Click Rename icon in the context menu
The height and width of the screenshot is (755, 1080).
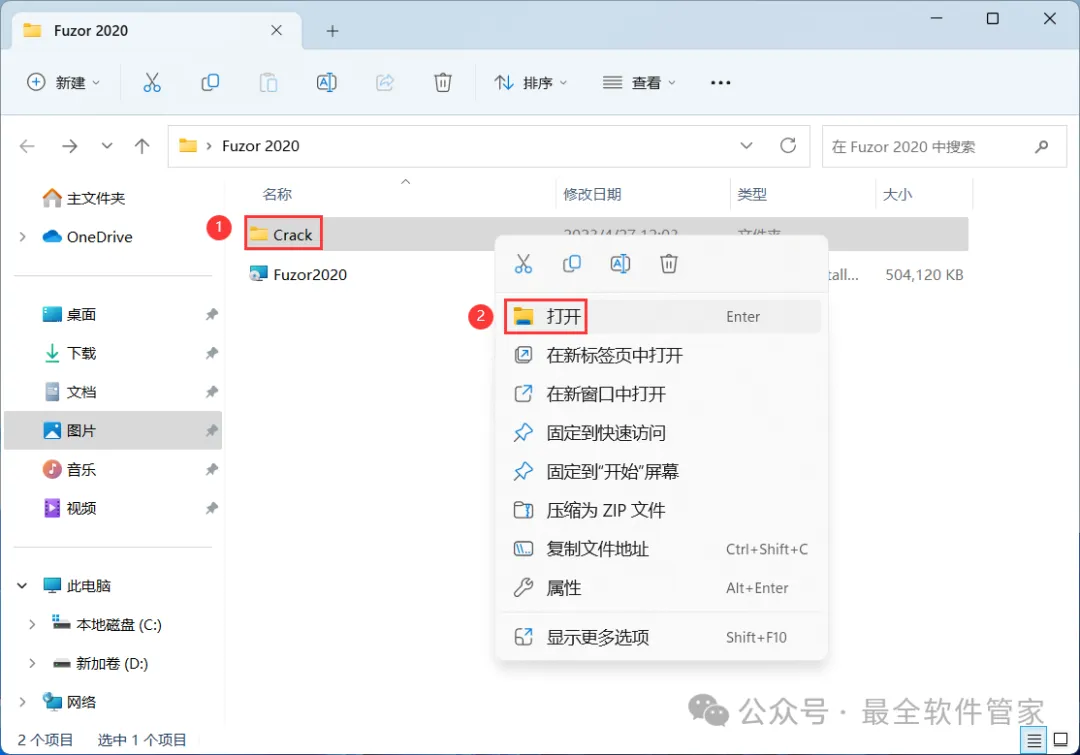point(620,264)
